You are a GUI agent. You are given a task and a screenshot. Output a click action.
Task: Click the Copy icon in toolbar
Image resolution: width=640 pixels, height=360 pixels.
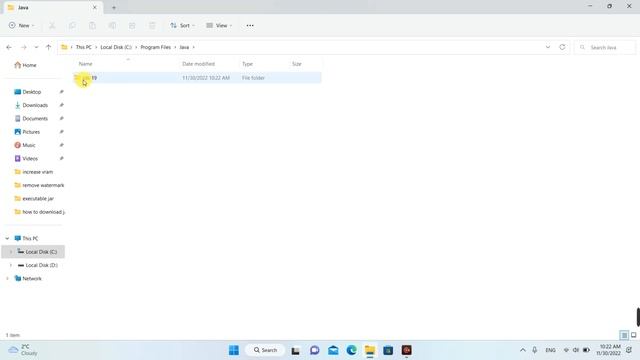pyautogui.click(x=72, y=25)
